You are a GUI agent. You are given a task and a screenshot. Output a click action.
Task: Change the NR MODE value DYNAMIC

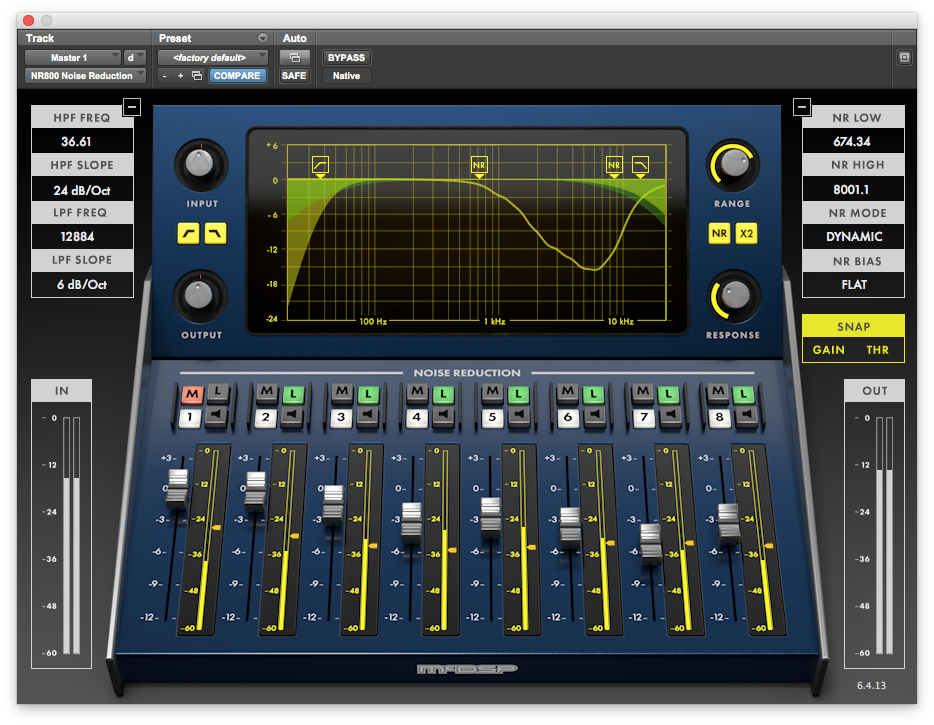coord(854,237)
